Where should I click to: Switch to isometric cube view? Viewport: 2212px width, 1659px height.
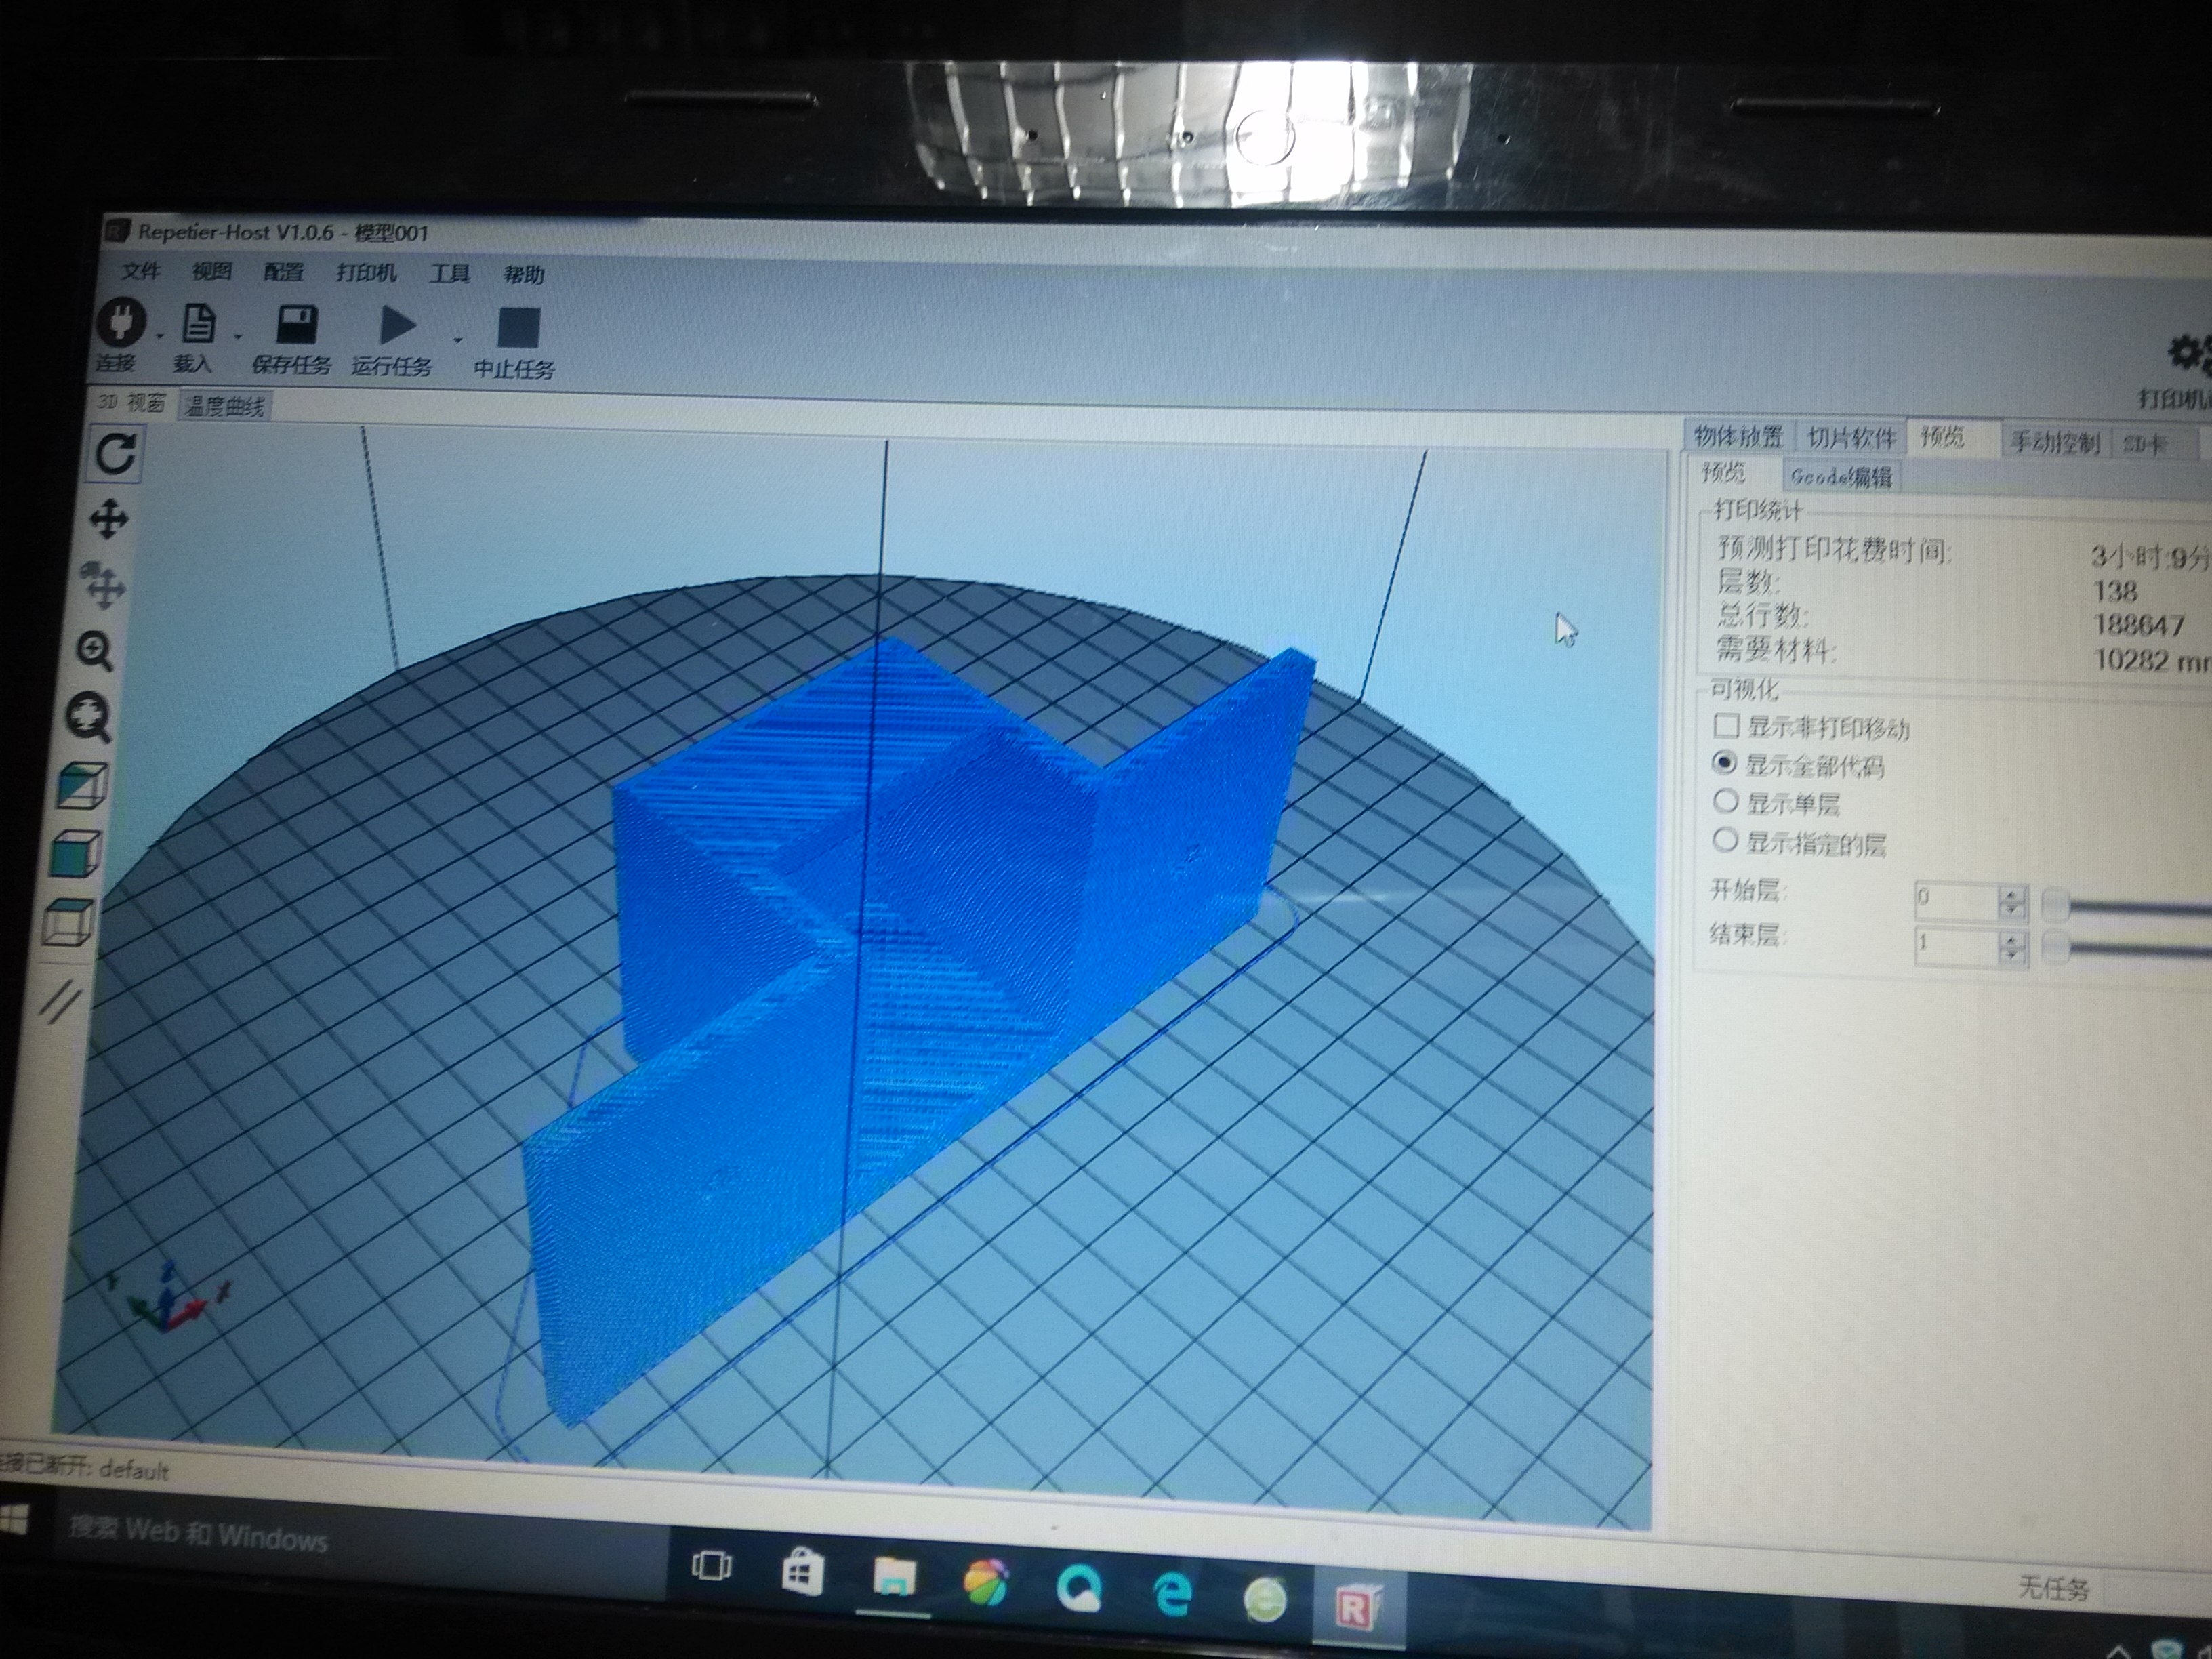[x=81, y=785]
